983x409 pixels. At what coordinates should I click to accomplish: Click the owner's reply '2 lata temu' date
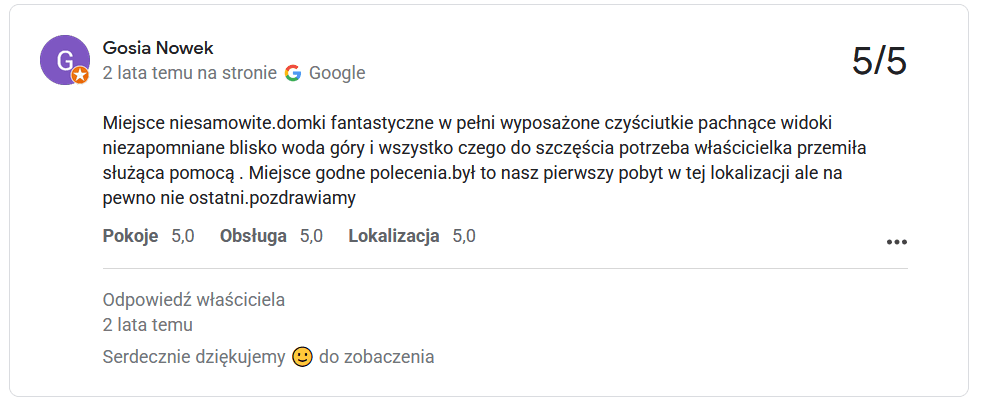(x=147, y=325)
